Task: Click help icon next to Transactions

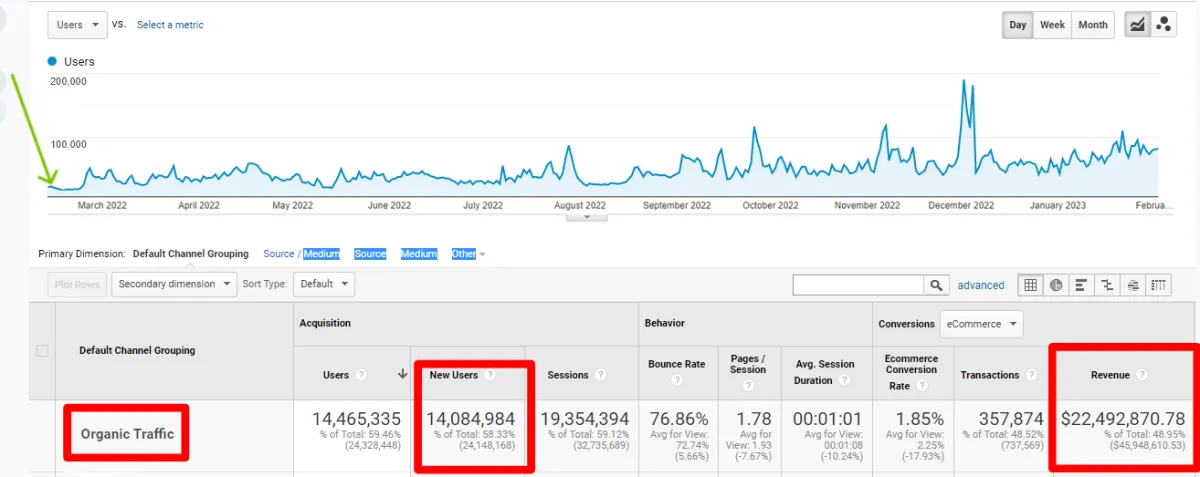Action: [1031, 375]
